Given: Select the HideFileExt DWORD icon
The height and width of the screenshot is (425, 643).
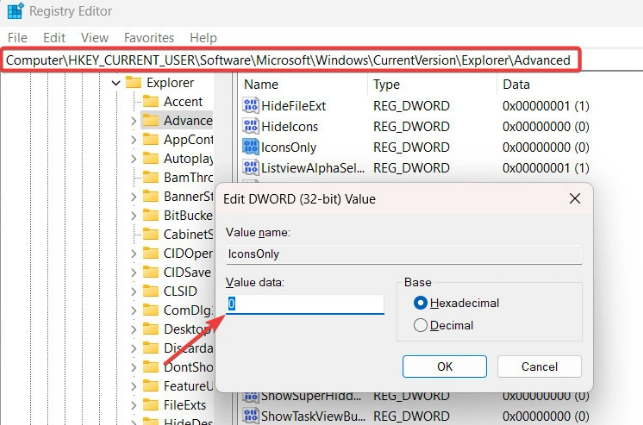Looking at the screenshot, I should (250, 105).
